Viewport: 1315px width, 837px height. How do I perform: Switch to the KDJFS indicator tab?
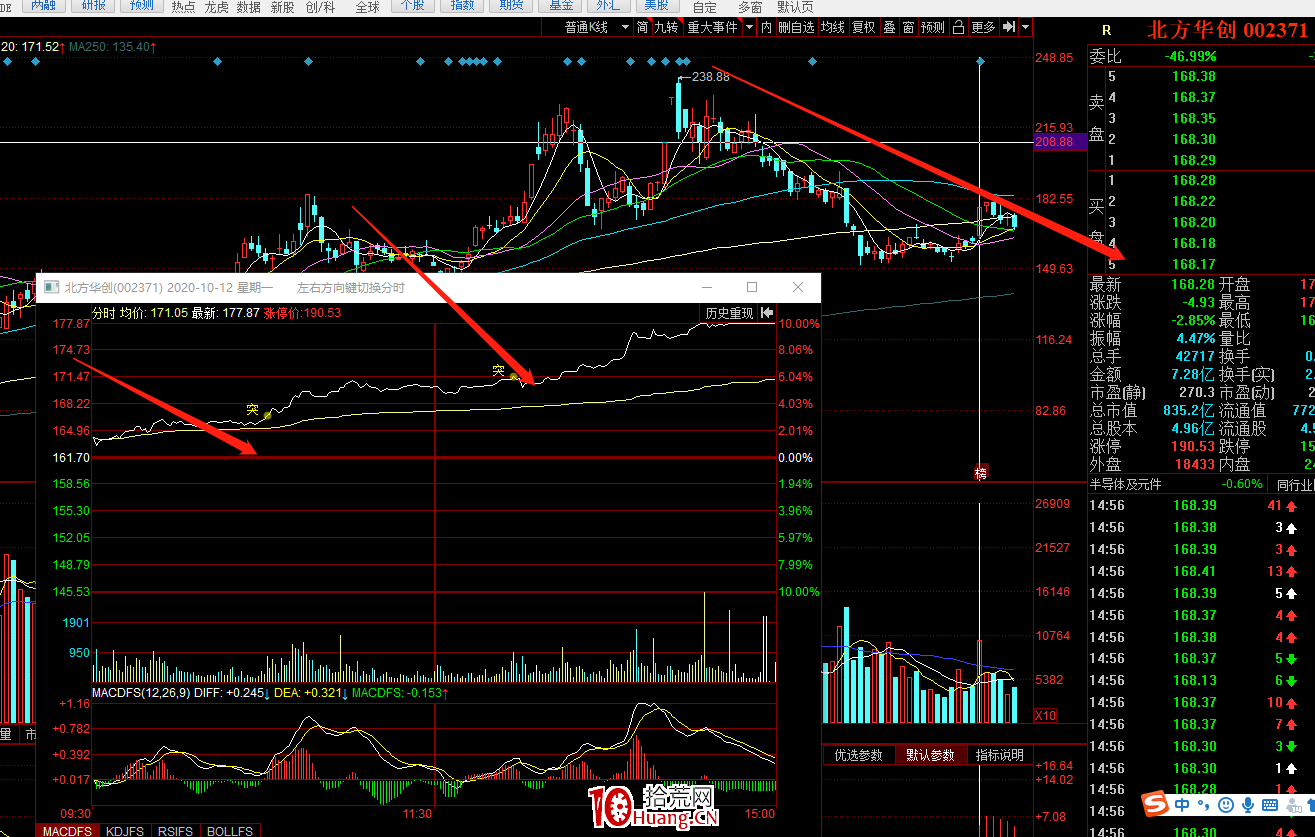coord(125,831)
